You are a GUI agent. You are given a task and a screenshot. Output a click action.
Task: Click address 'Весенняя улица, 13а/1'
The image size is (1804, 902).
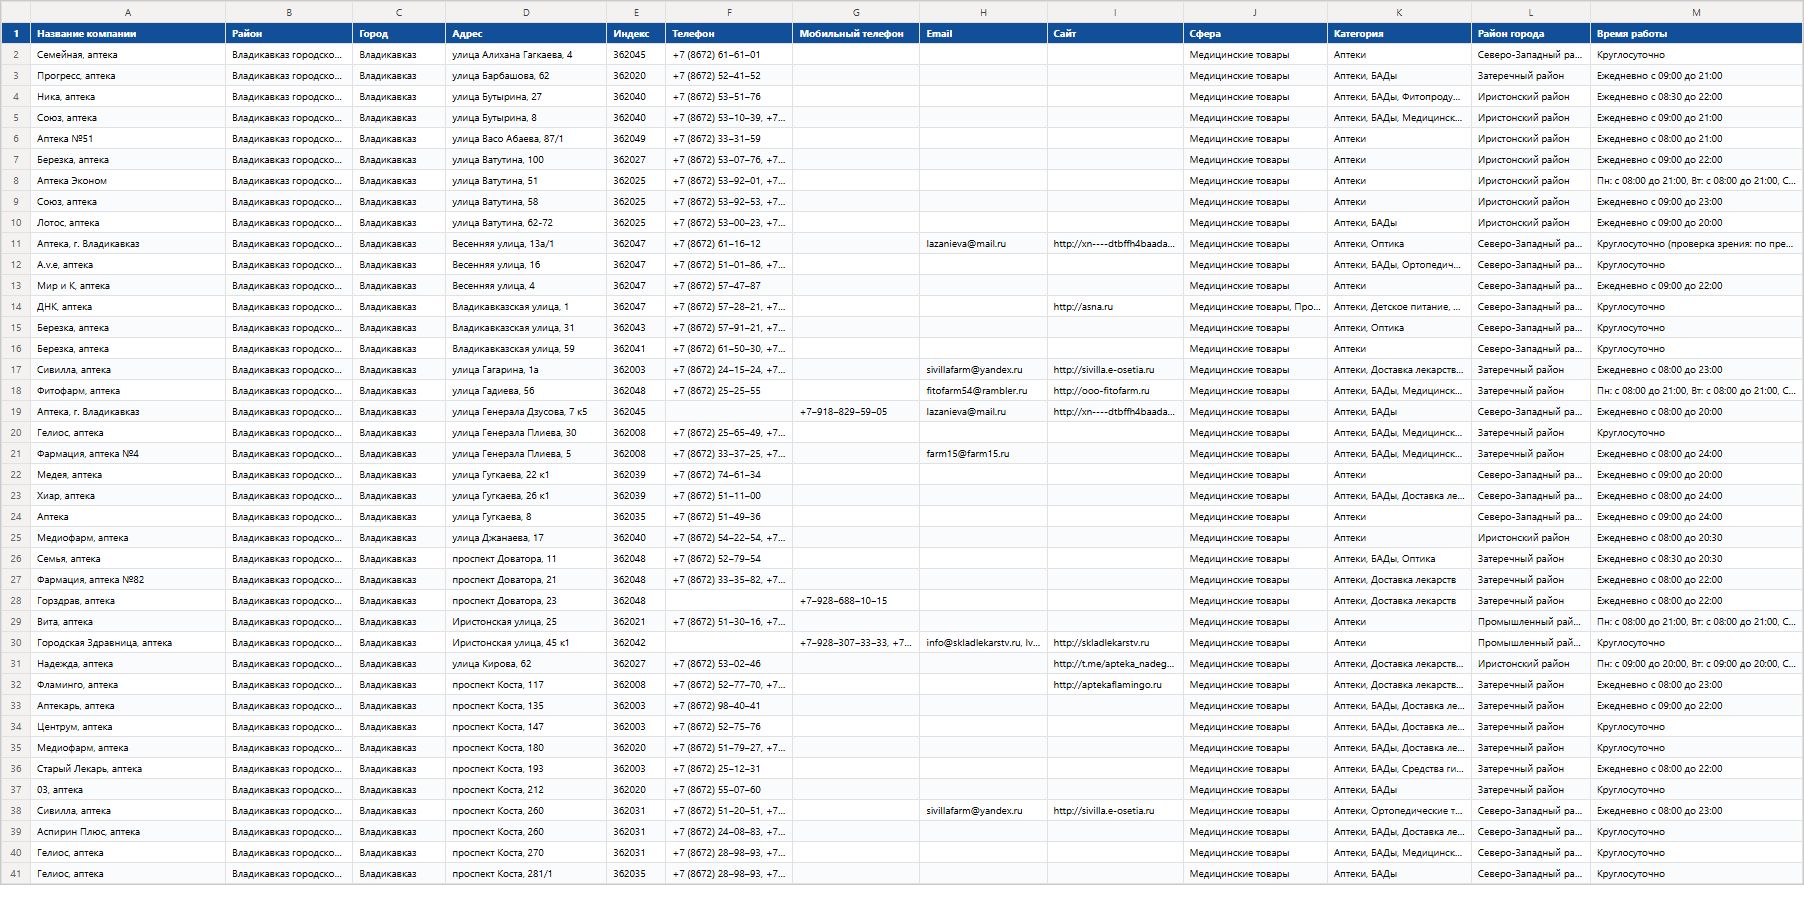click(x=526, y=244)
